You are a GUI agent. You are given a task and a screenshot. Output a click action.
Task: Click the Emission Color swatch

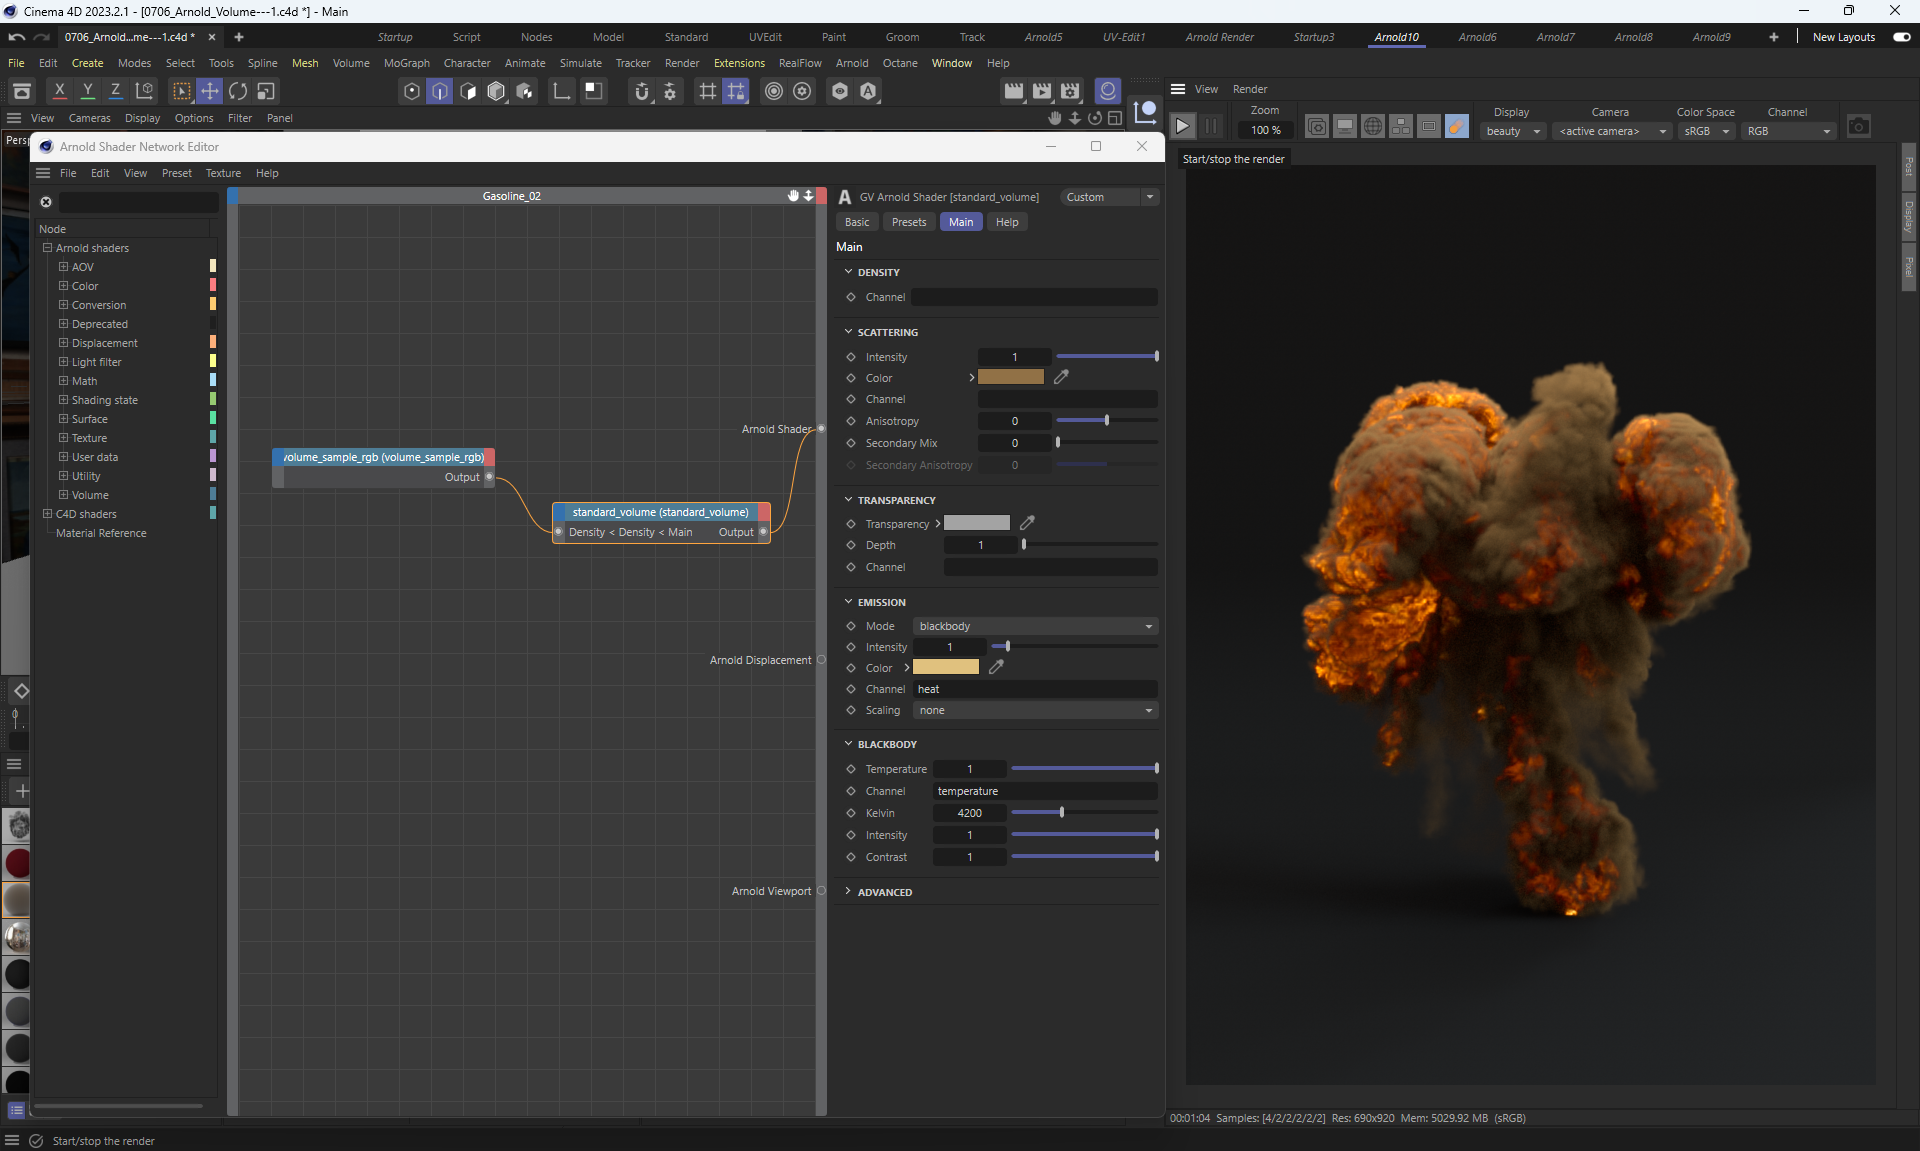(x=945, y=668)
